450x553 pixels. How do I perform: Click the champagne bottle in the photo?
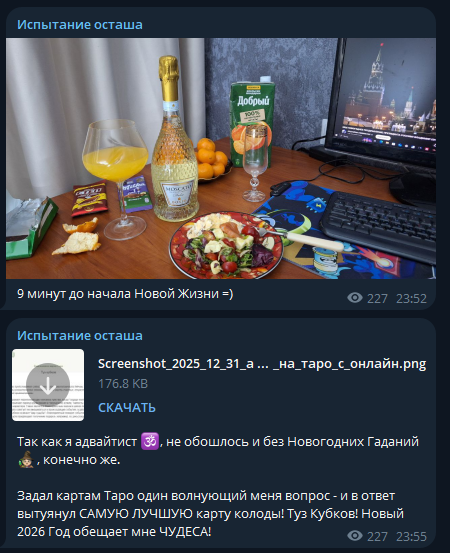174,139
